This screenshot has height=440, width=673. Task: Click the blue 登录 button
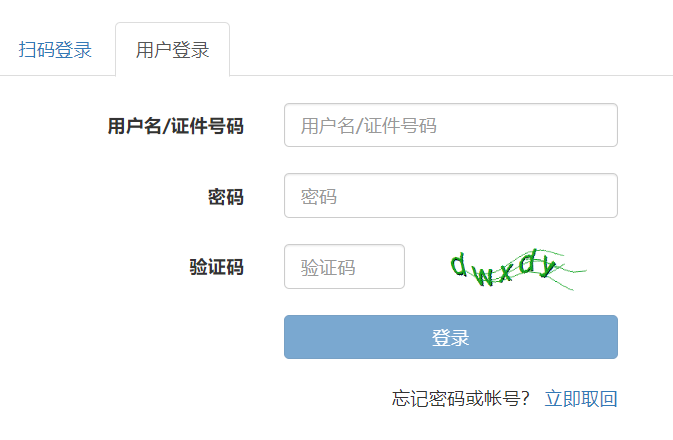451,337
